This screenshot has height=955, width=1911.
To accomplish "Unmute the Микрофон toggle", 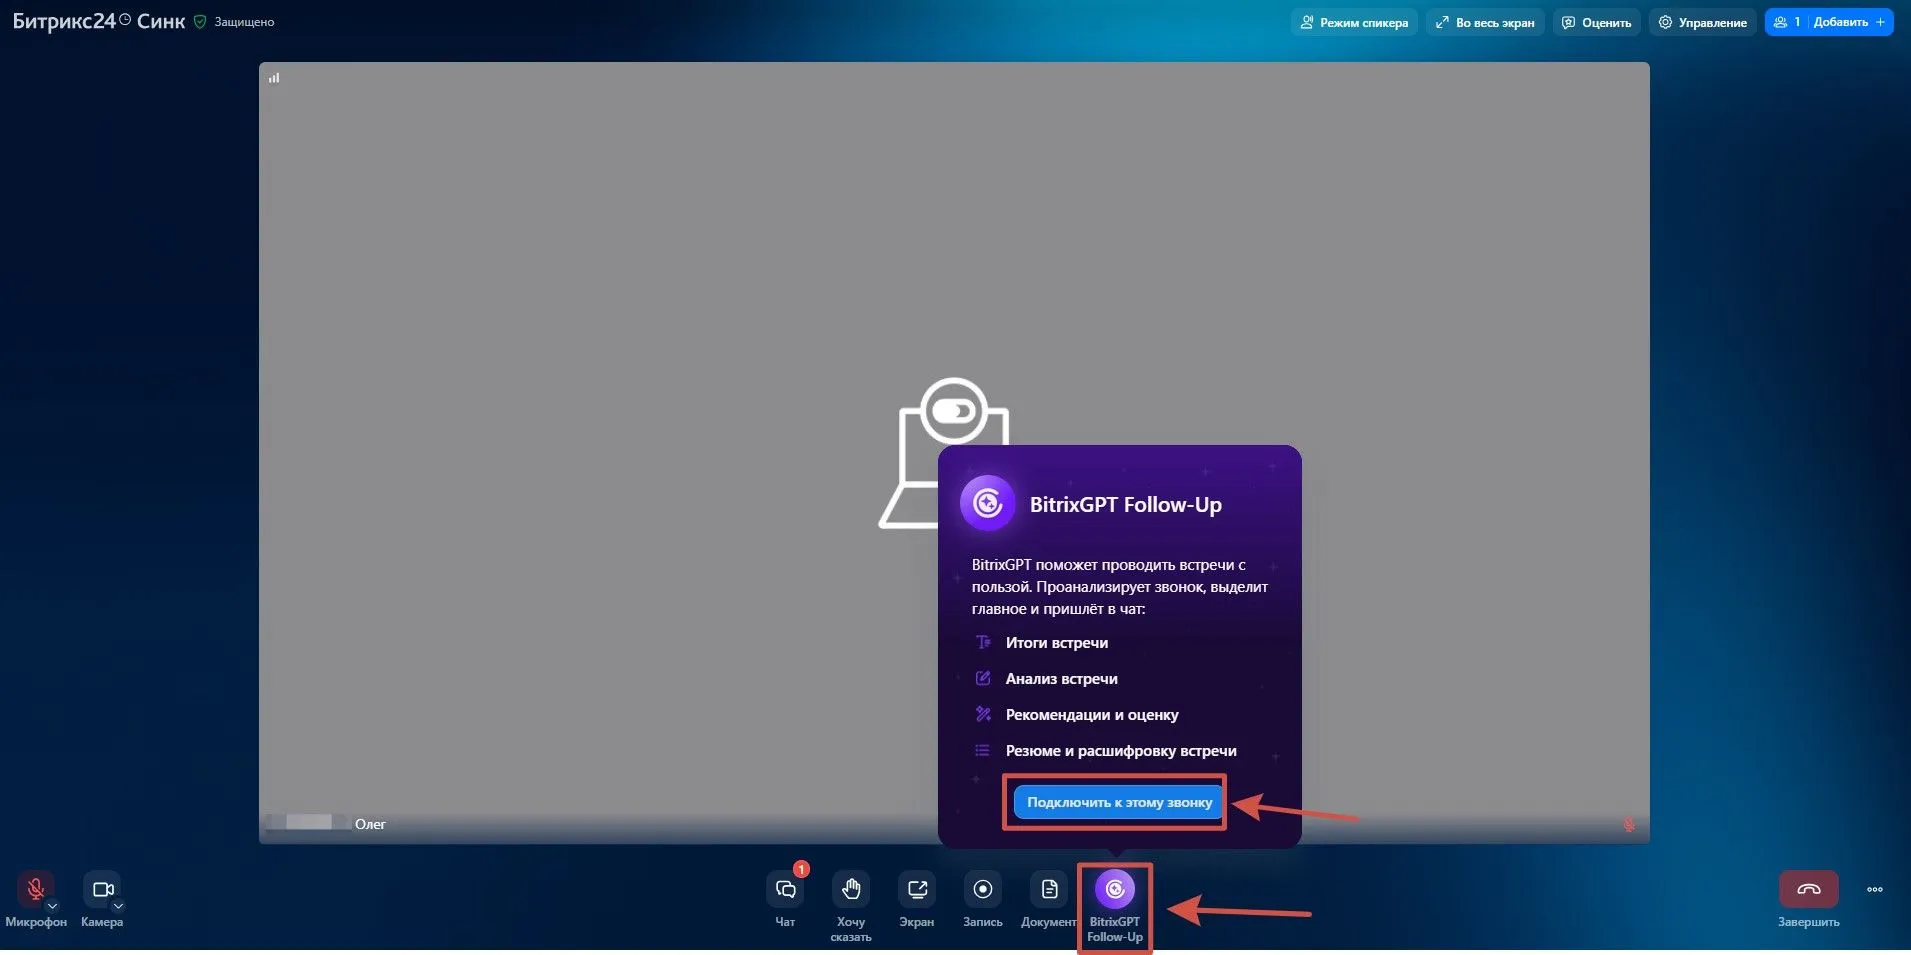I will tap(35, 888).
